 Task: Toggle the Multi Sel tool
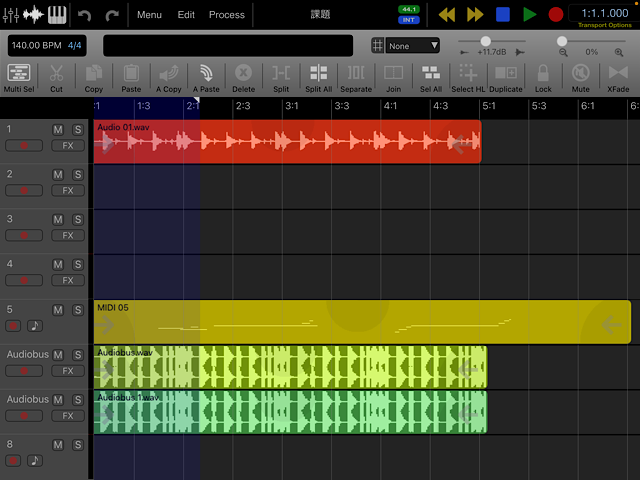[19, 78]
